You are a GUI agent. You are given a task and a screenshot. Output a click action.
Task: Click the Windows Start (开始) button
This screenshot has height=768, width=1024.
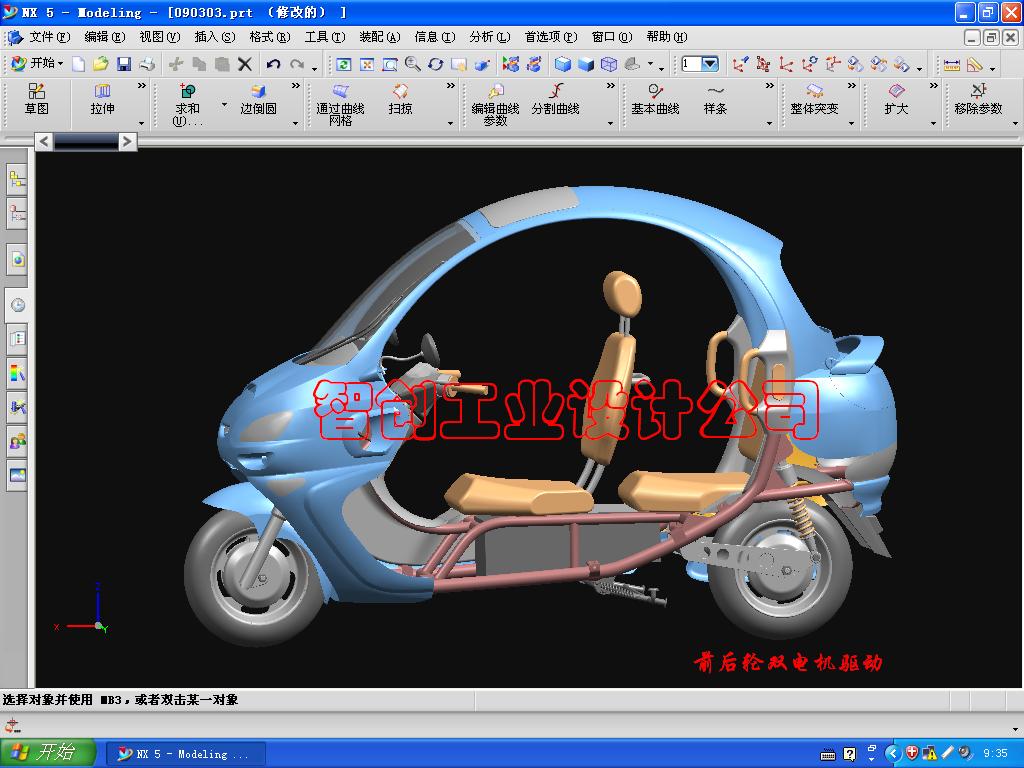[x=48, y=753]
